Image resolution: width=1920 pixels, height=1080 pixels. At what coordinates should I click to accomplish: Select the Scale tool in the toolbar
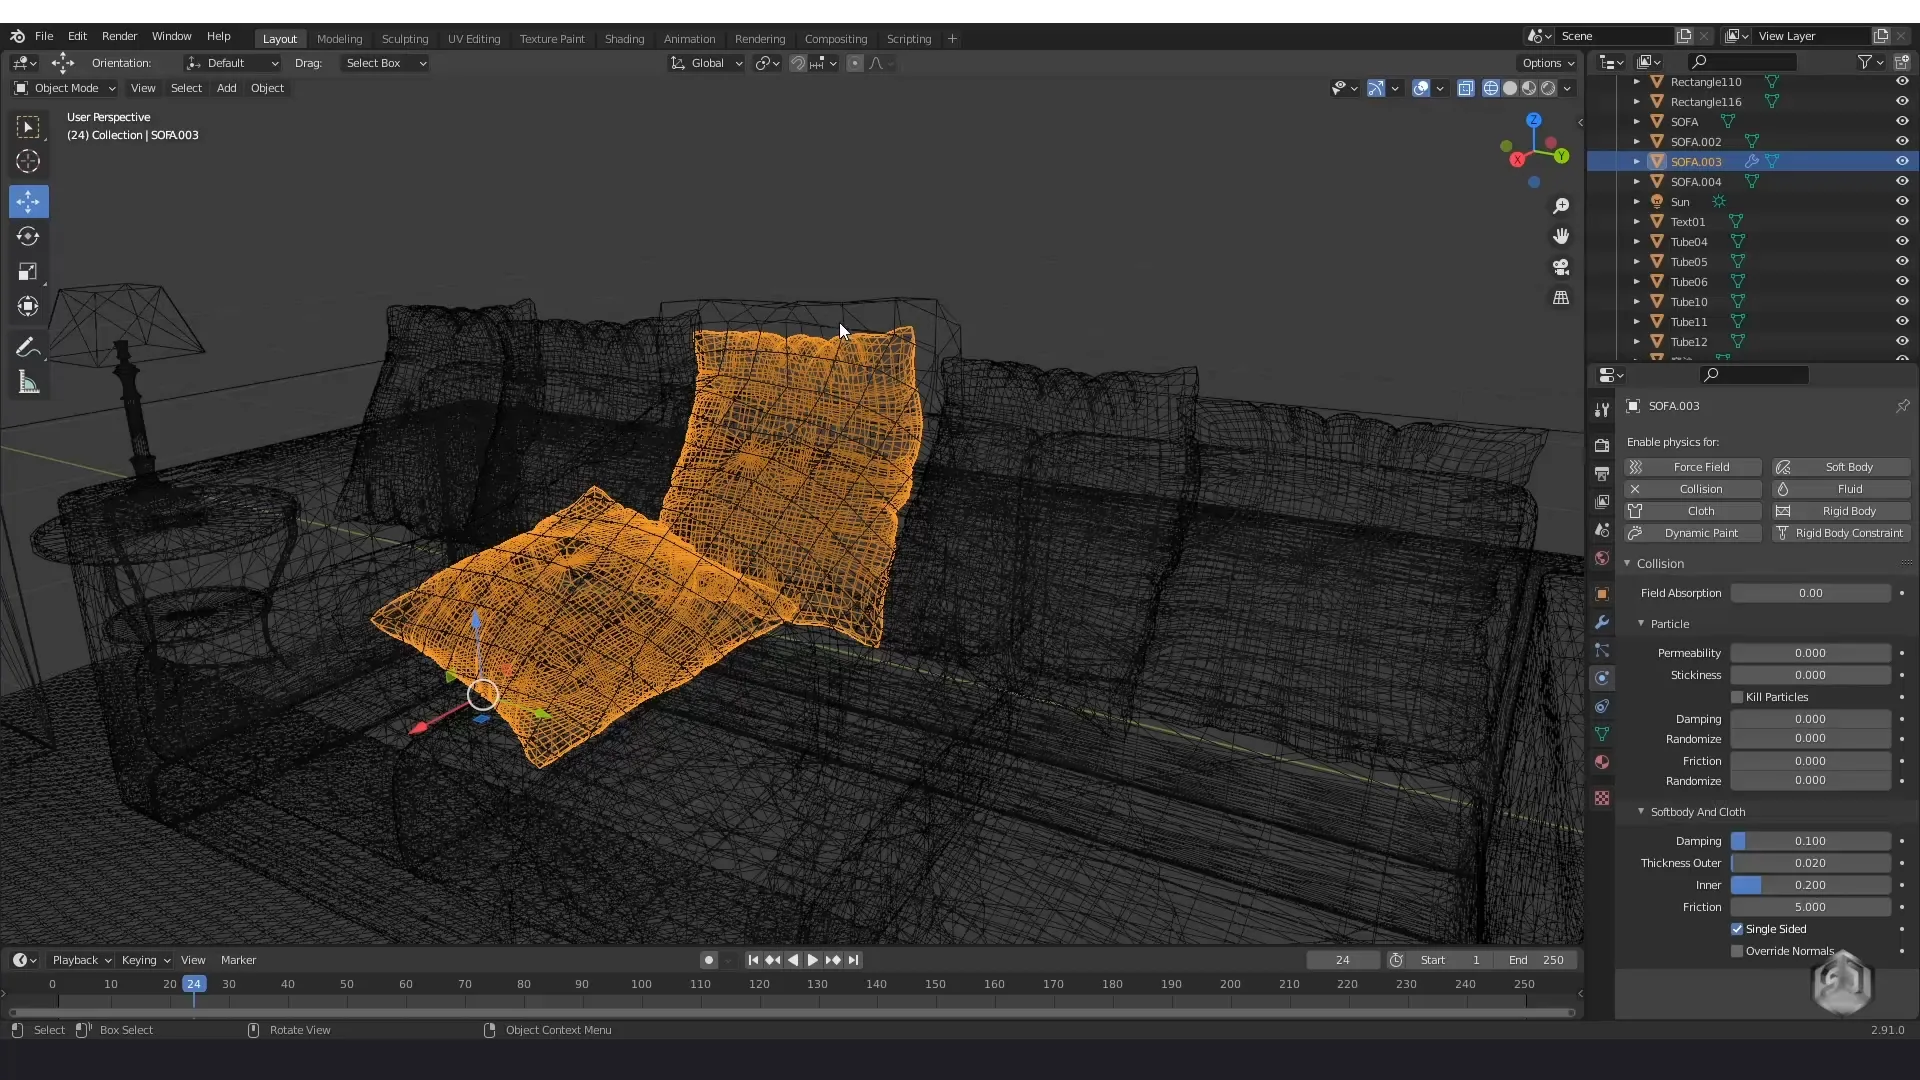pyautogui.click(x=28, y=272)
